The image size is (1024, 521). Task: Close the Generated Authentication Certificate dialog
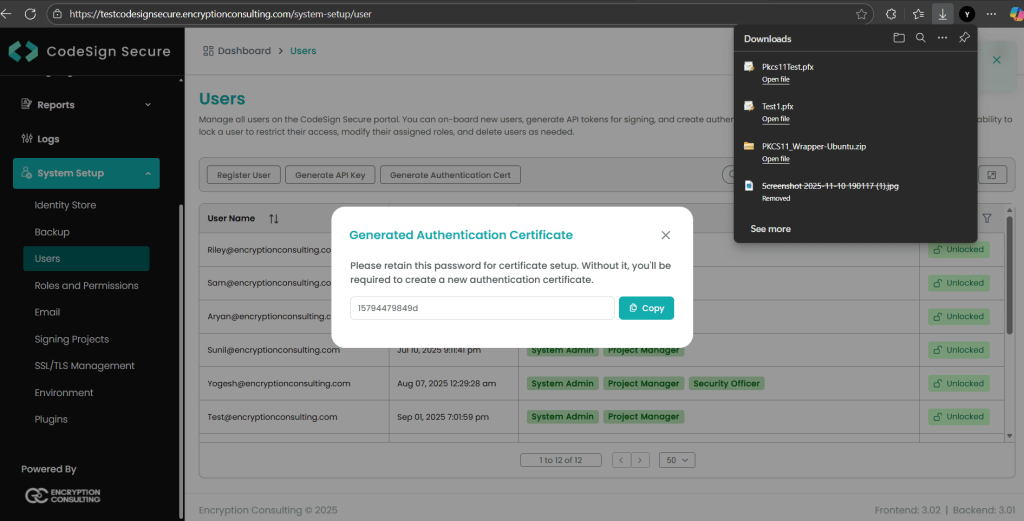[665, 235]
